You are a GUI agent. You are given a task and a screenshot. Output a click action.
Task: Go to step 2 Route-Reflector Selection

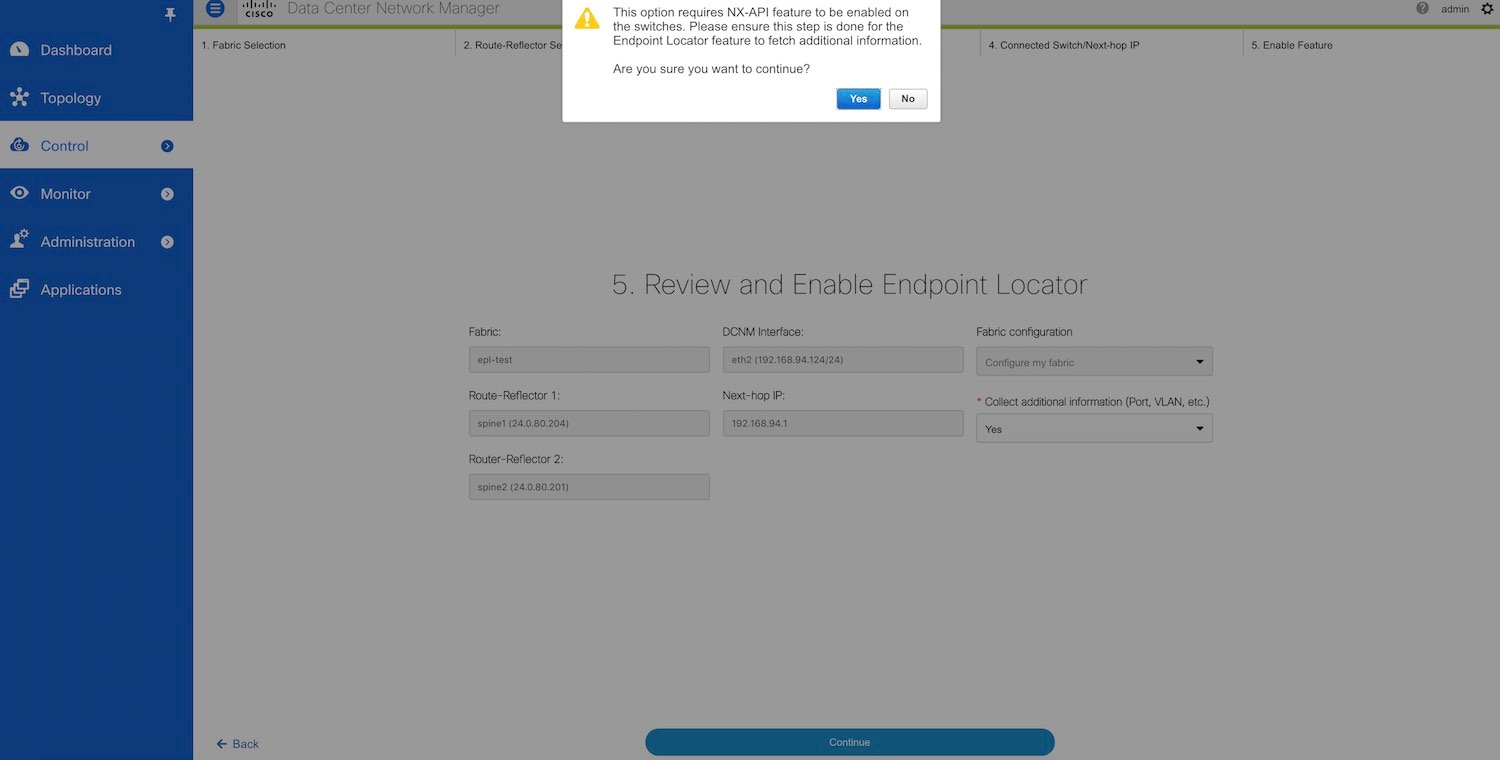(x=512, y=45)
